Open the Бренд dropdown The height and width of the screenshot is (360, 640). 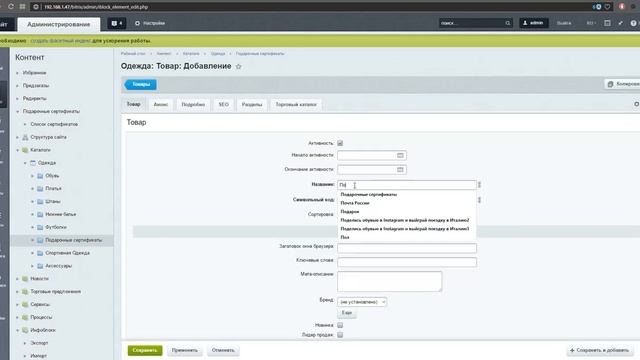tap(362, 302)
